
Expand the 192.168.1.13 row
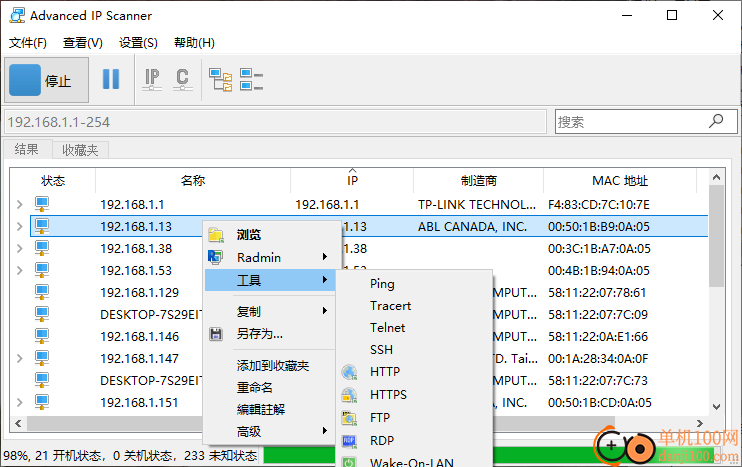tap(19, 226)
